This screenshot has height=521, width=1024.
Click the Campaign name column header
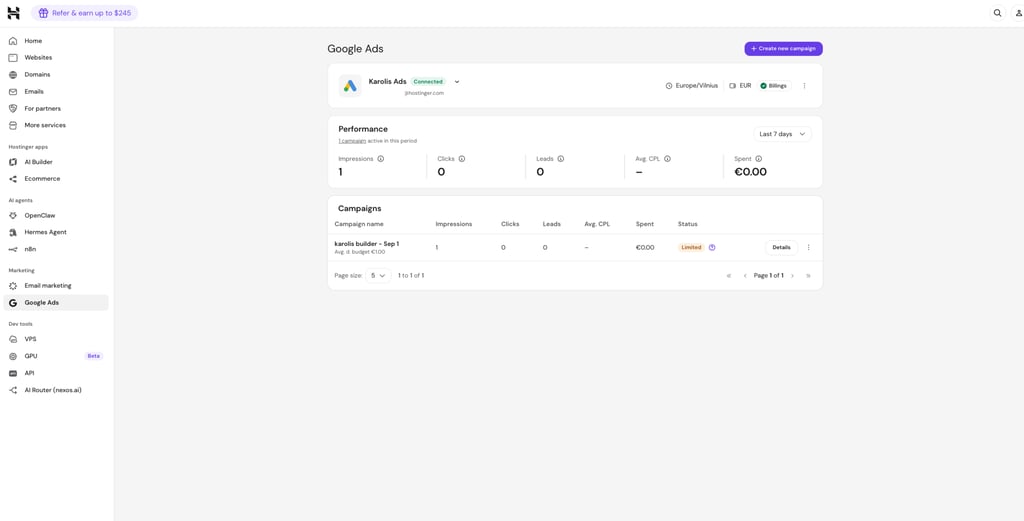tap(359, 224)
